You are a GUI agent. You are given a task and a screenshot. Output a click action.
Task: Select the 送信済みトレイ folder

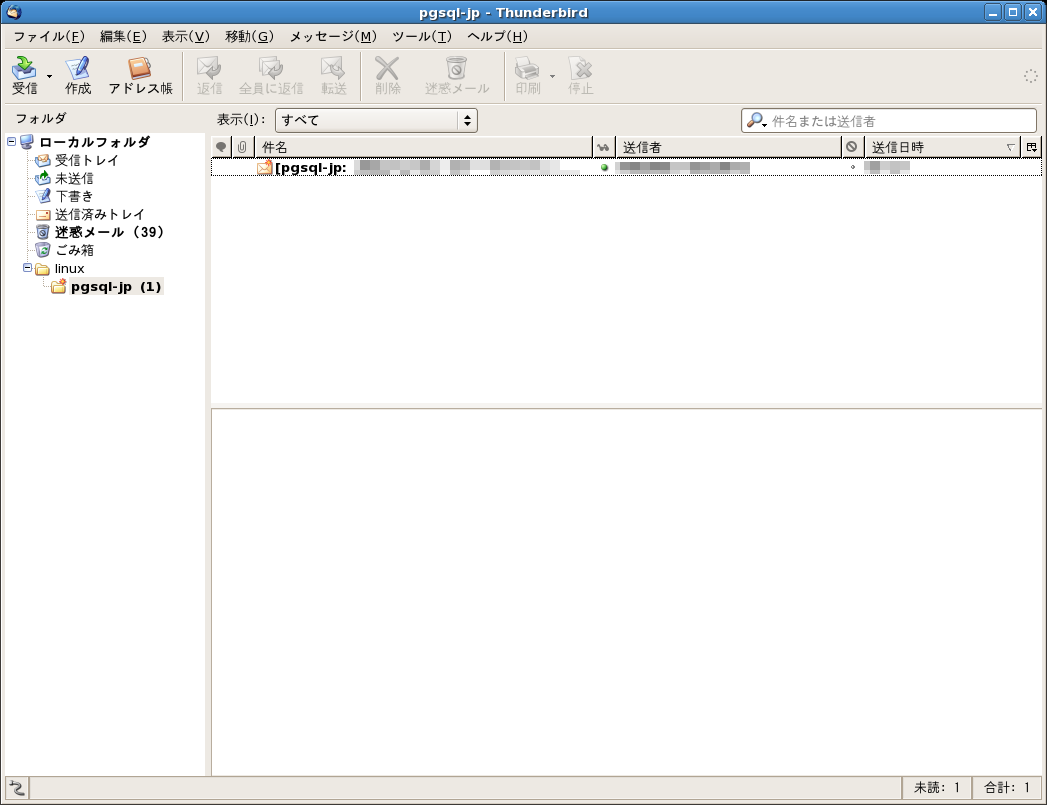pyautogui.click(x=99, y=214)
